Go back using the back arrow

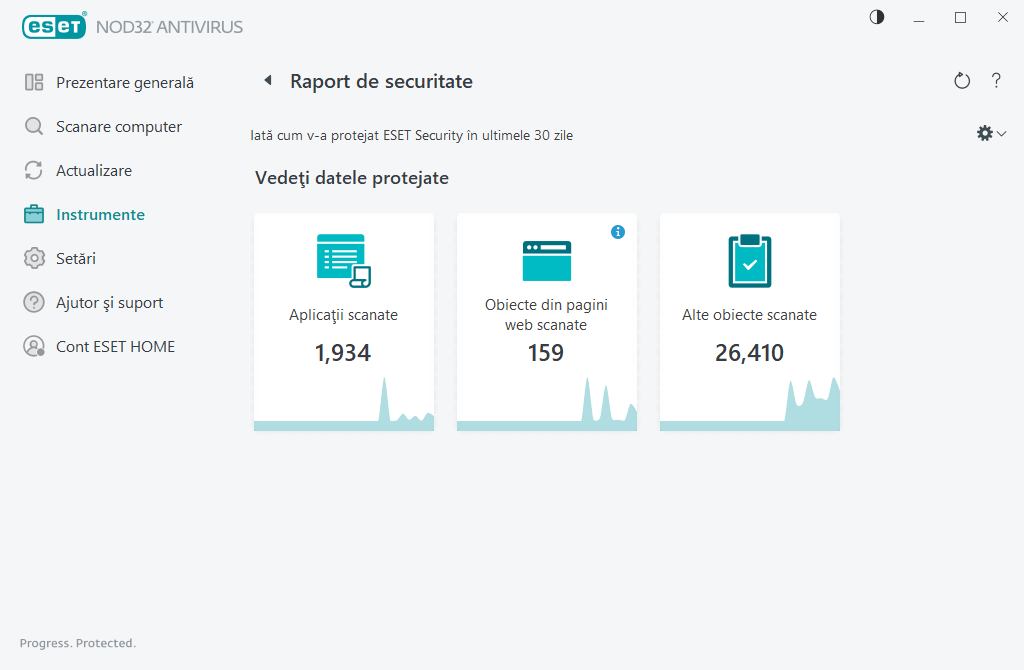(267, 80)
